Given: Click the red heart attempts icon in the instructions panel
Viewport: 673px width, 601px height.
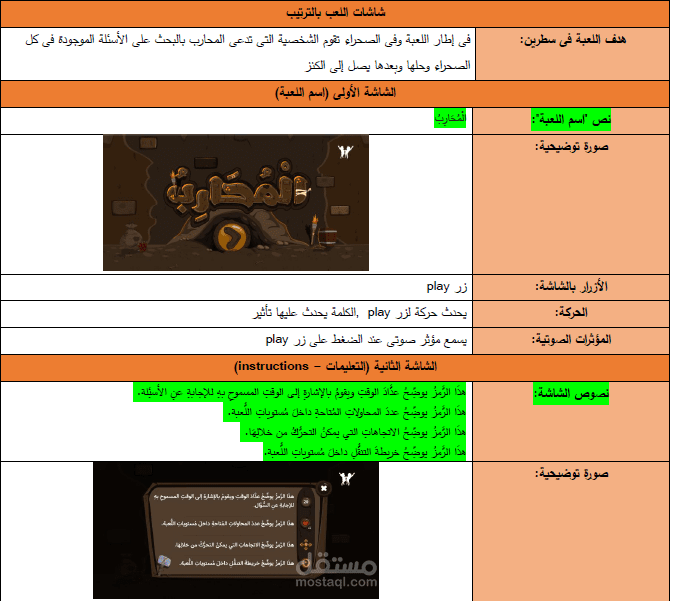Looking at the screenshot, I should coord(306,523).
